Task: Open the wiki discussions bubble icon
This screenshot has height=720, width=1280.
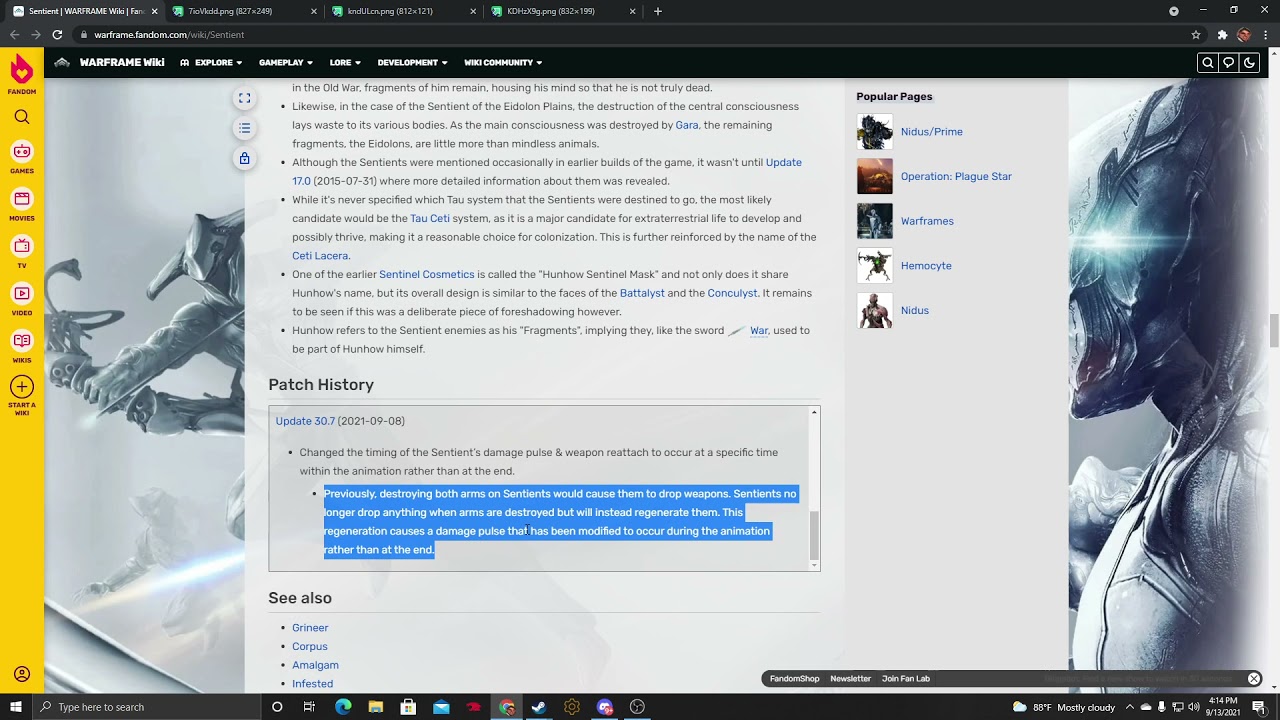Action: tap(1229, 62)
